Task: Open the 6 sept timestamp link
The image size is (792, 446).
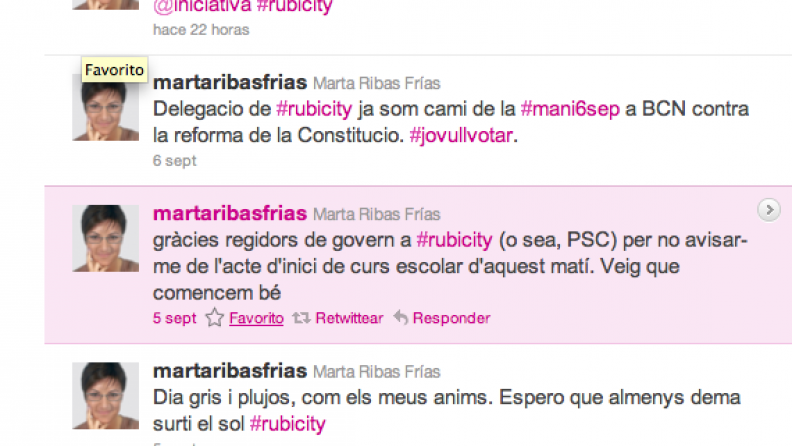Action: pos(174,161)
